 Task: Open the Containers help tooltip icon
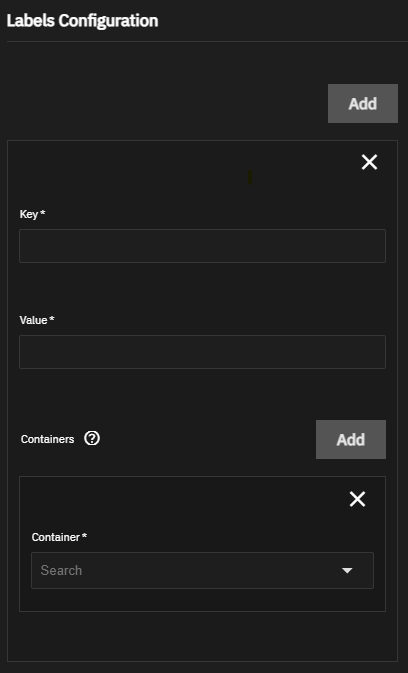pyautogui.click(x=92, y=439)
